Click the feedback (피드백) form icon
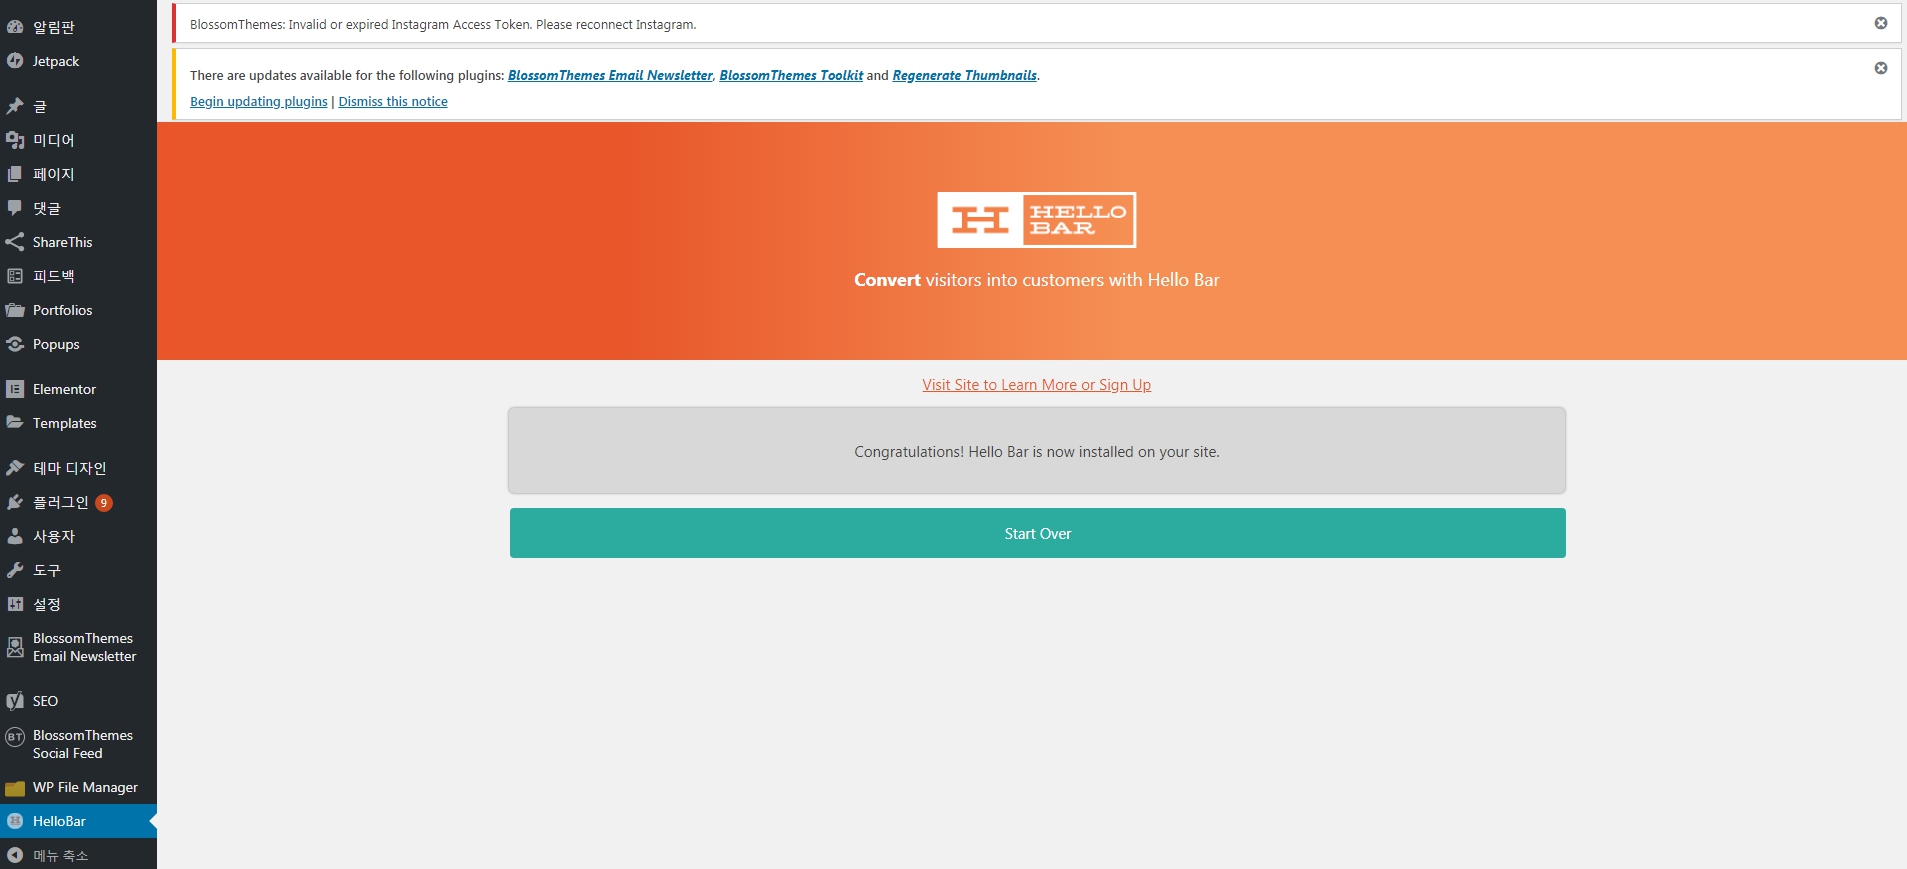 pyautogui.click(x=15, y=276)
